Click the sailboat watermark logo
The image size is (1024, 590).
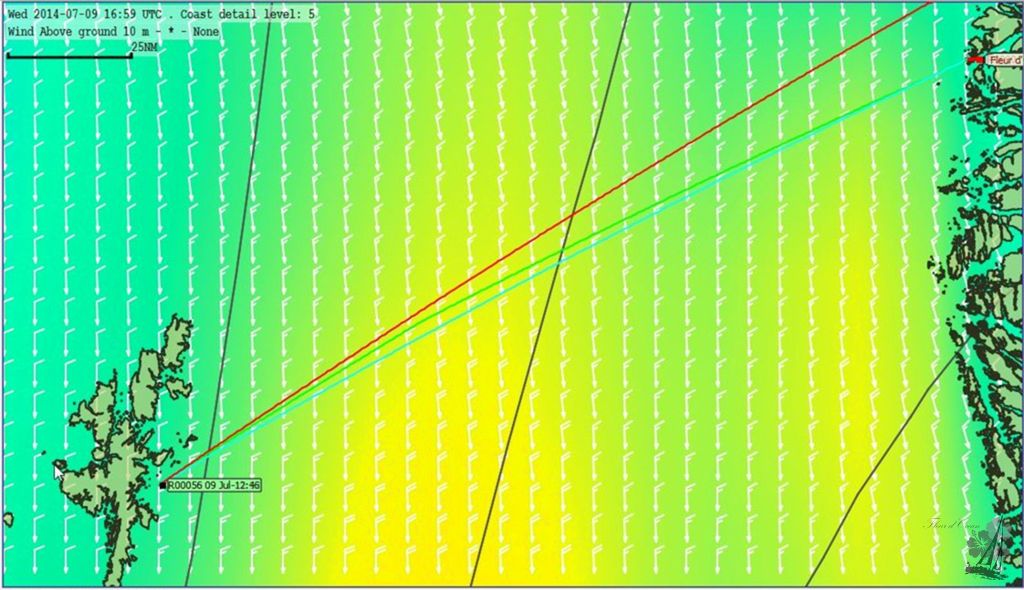984,548
